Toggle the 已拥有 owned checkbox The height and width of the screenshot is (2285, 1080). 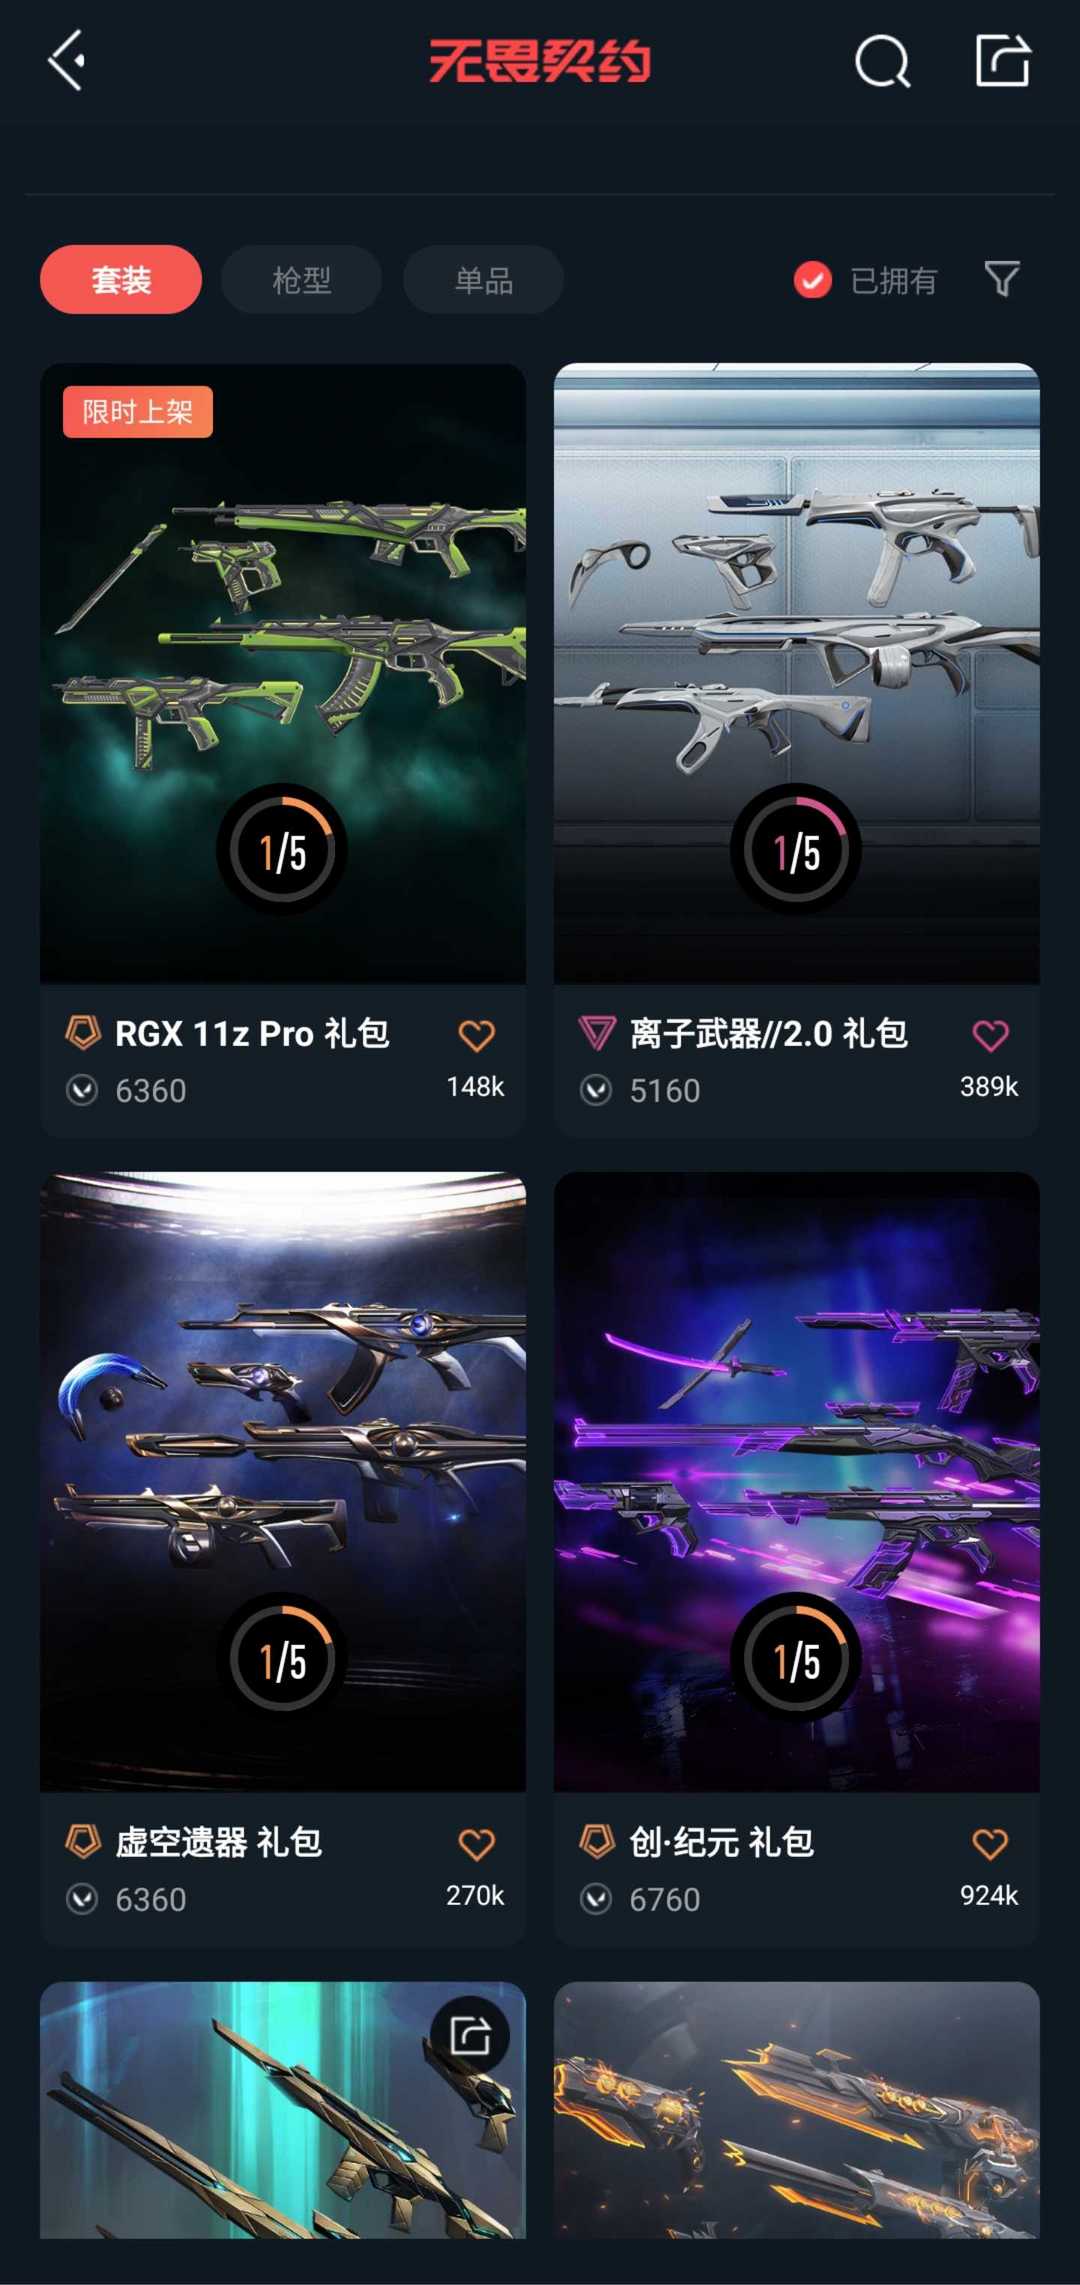coord(812,280)
